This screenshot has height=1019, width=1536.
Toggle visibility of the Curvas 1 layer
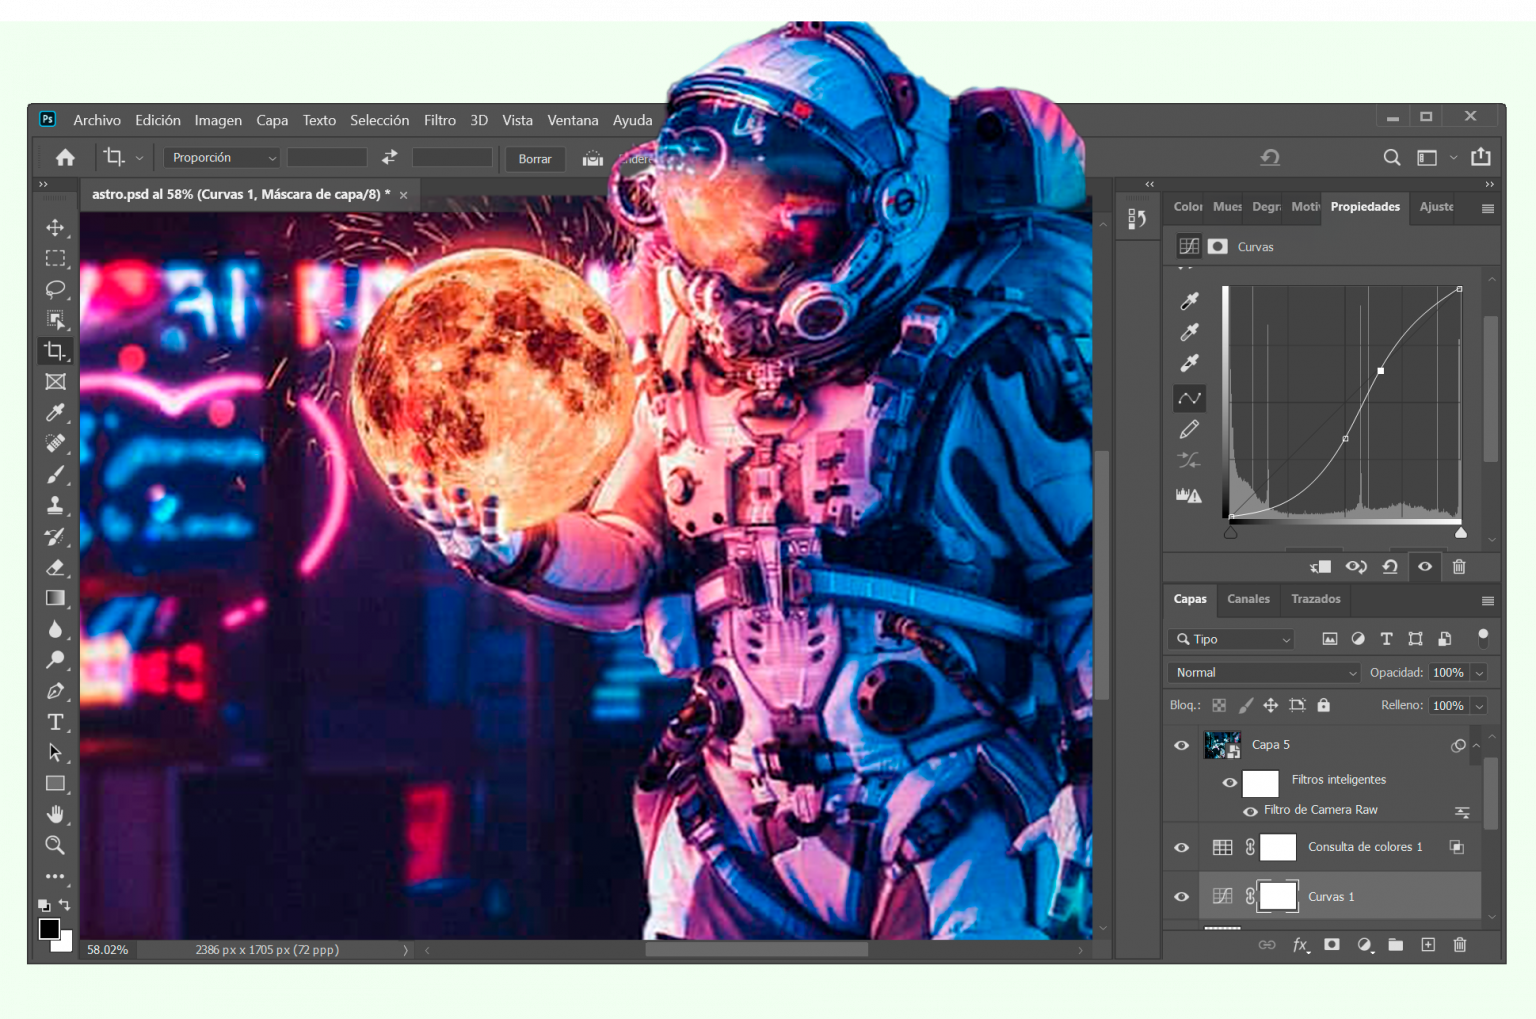pos(1181,896)
